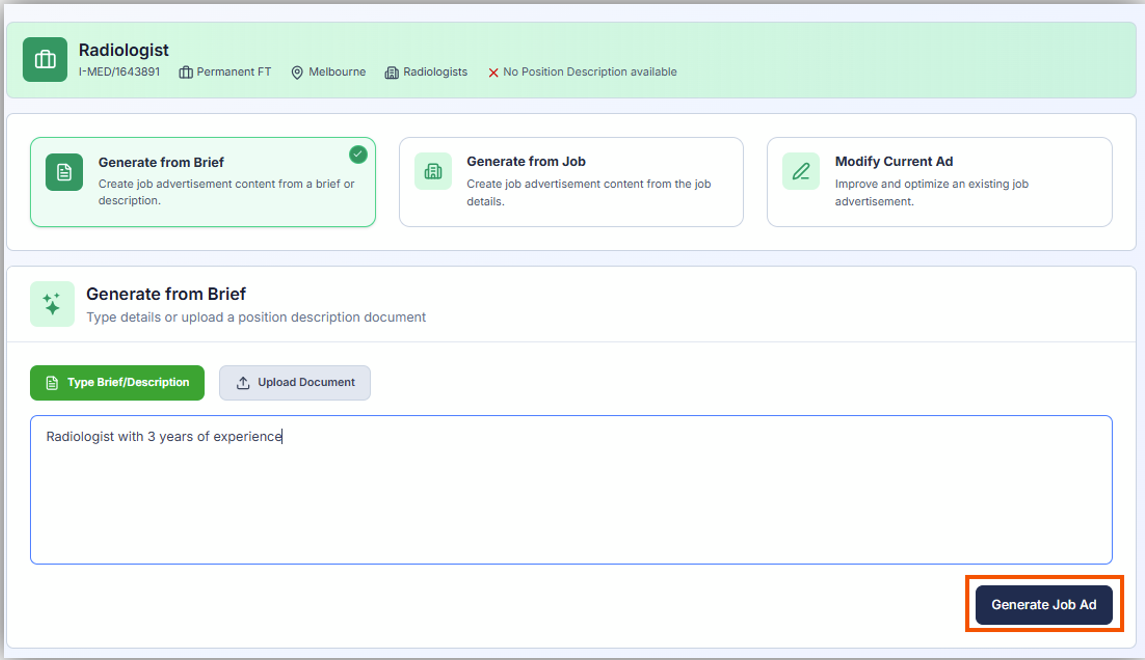Click the green briefcase icon beside Radiologist
This screenshot has height=660, width=1145.
(x=45, y=60)
